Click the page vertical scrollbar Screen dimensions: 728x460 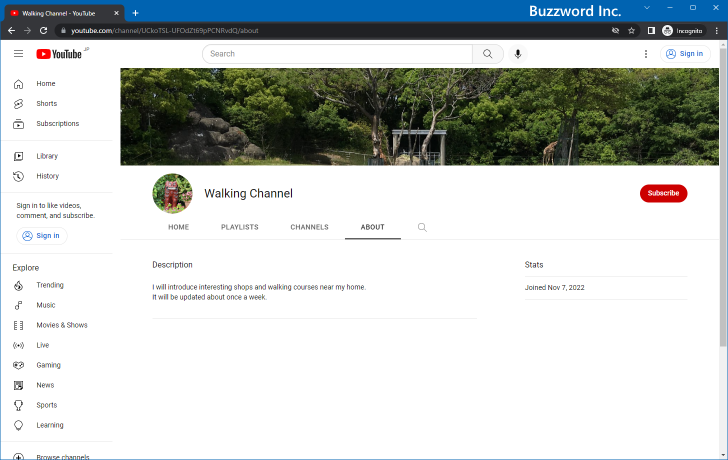click(723, 197)
